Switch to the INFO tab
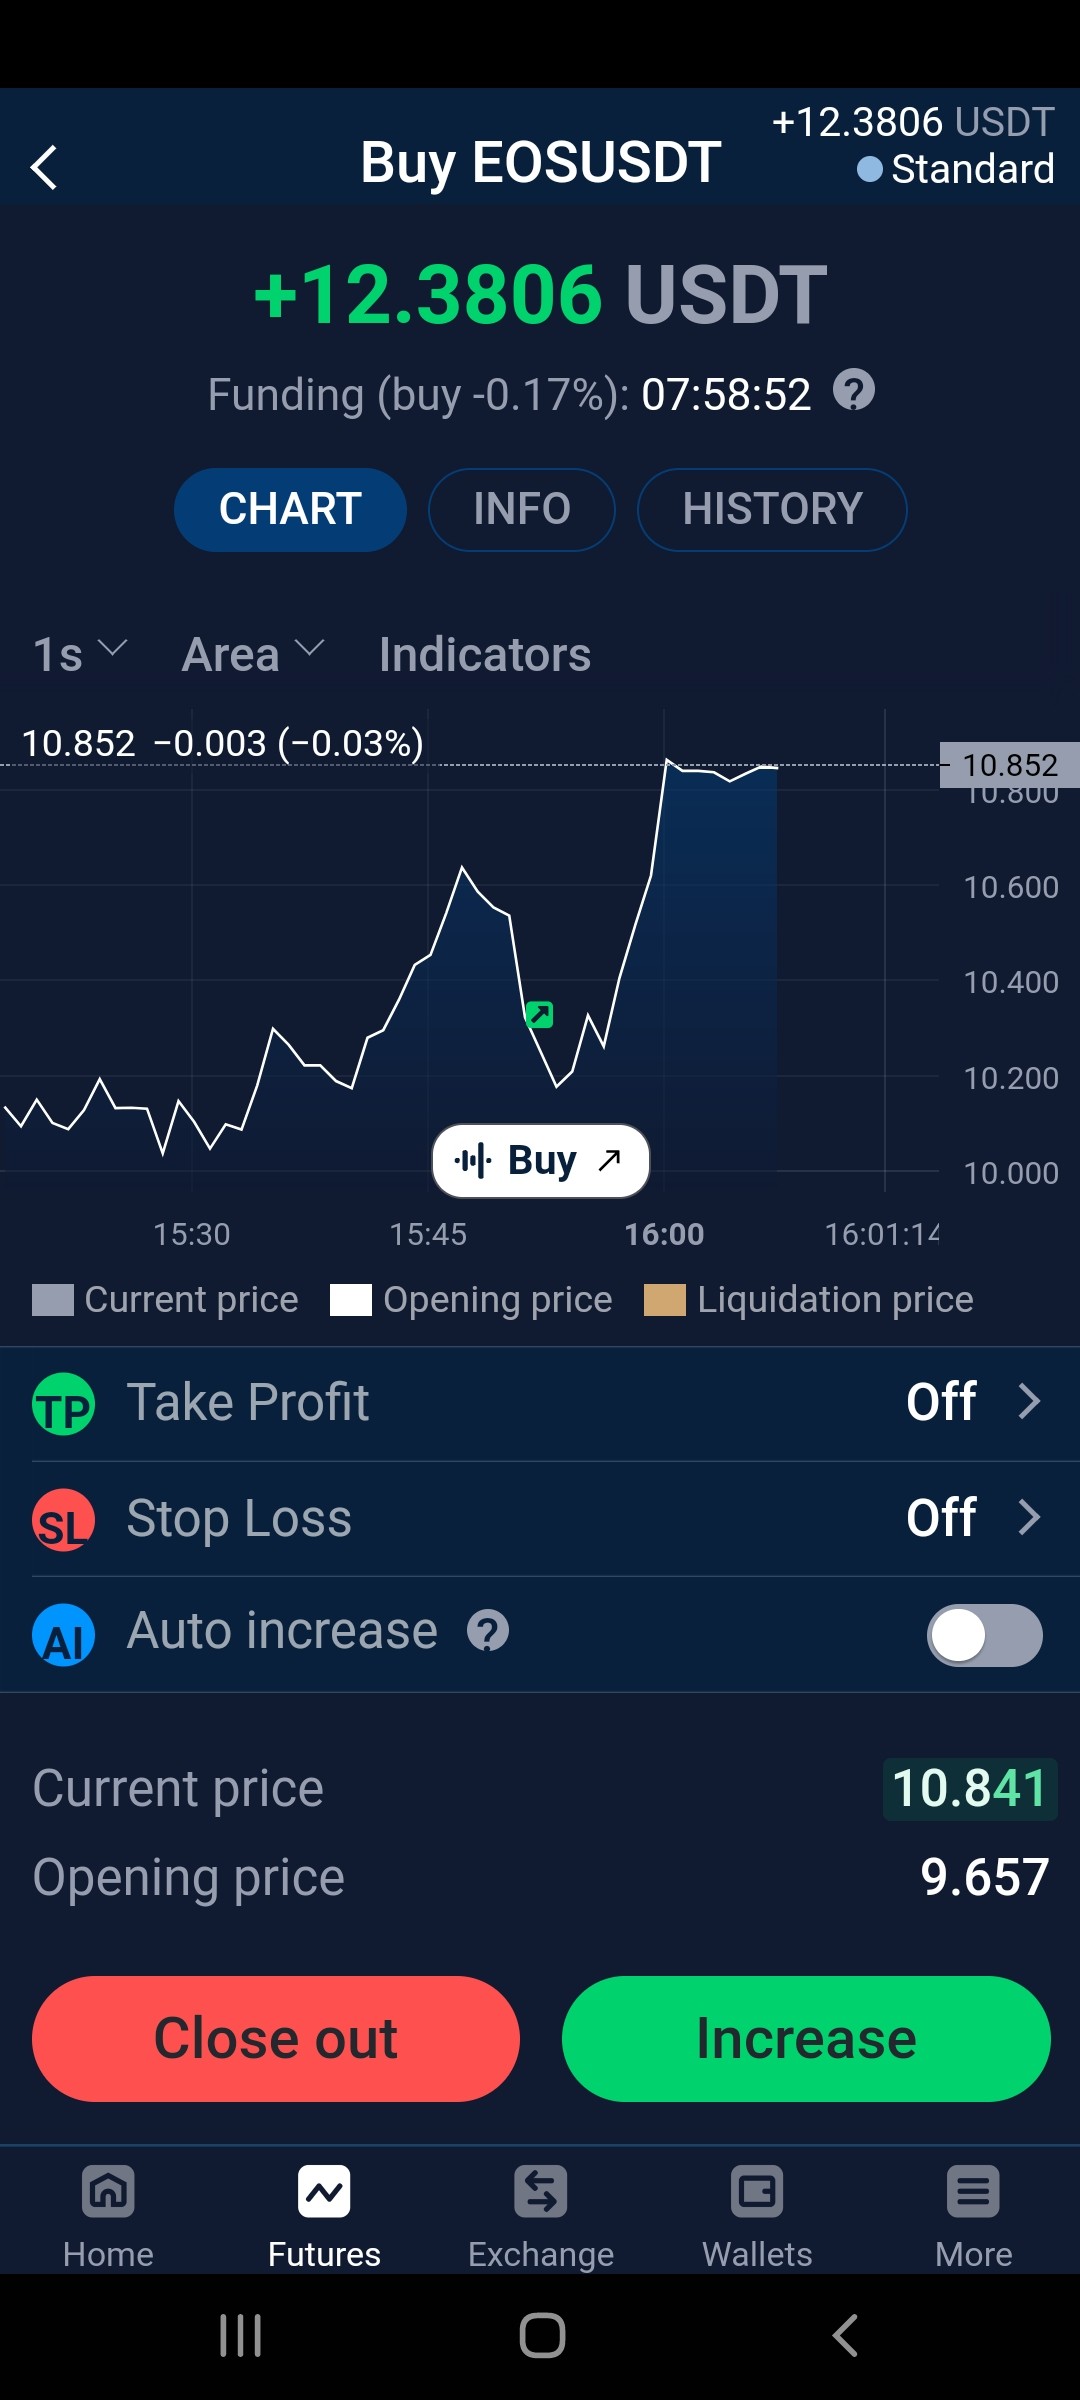Viewport: 1080px width, 2400px height. point(522,509)
